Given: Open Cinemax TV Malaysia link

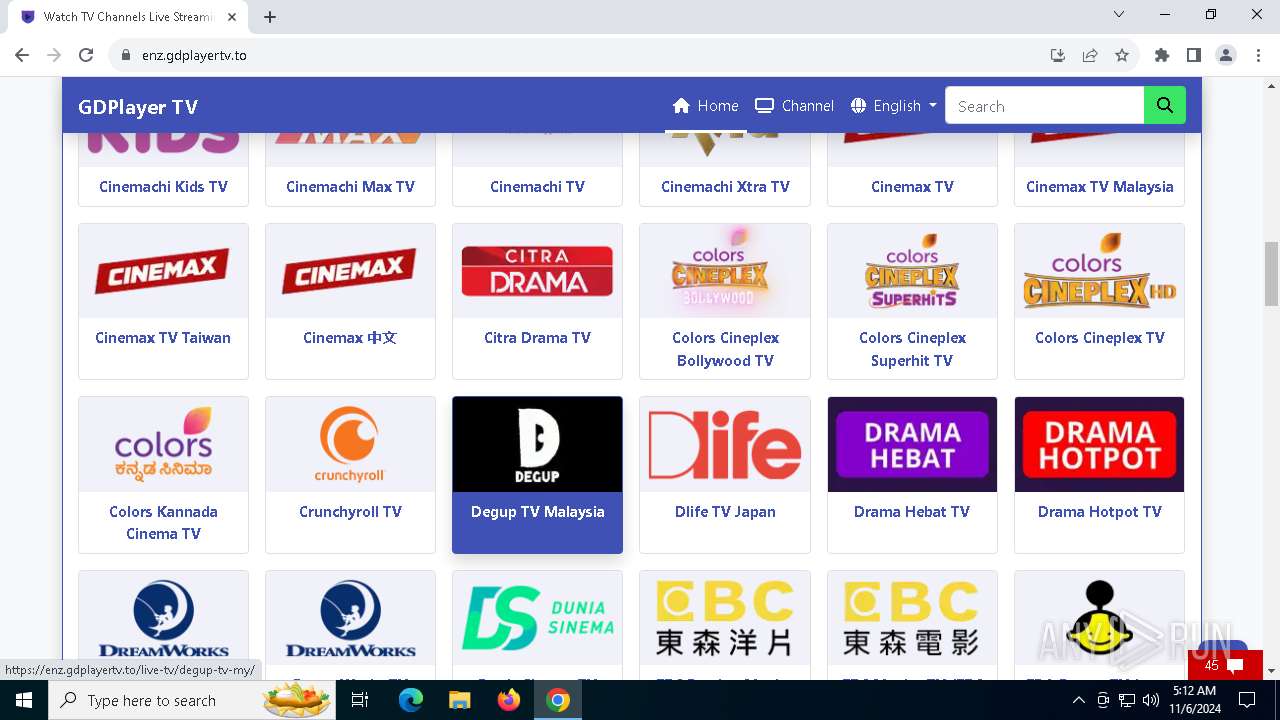Looking at the screenshot, I should click(1099, 186).
